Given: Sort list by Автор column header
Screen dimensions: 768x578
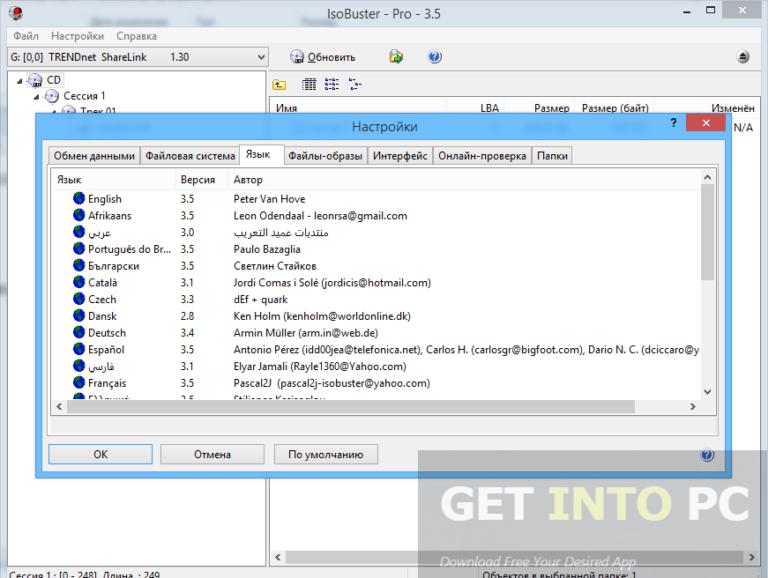Looking at the screenshot, I should tap(464, 180).
